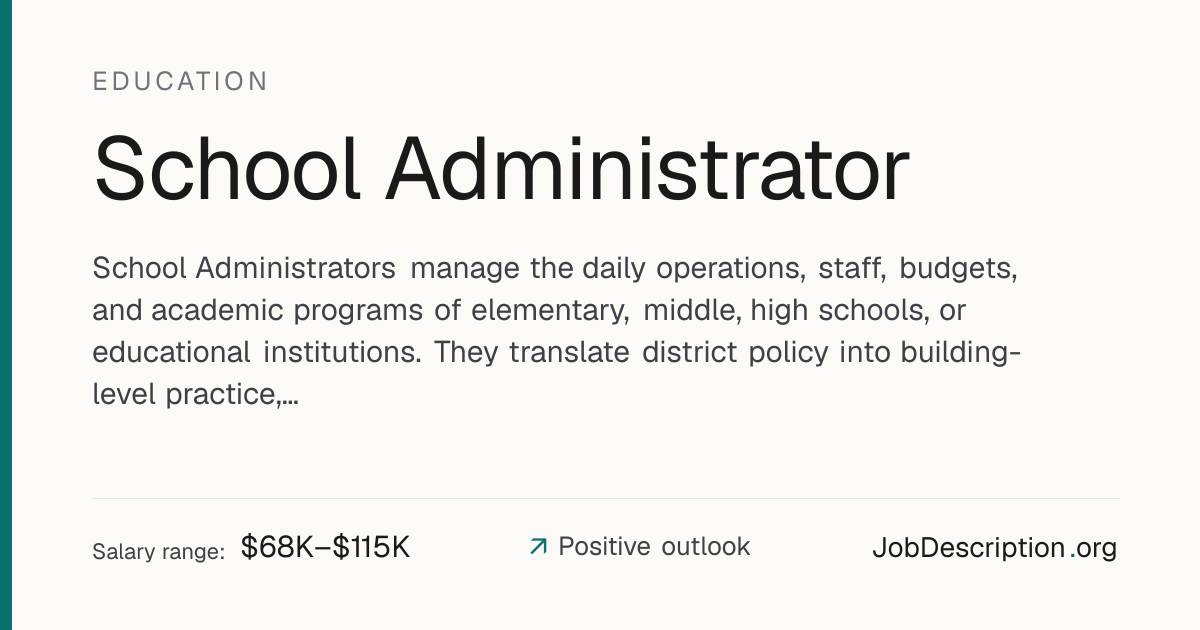The image size is (1200, 630).
Task: Click the horizontal divider above salary
Action: coord(606,498)
